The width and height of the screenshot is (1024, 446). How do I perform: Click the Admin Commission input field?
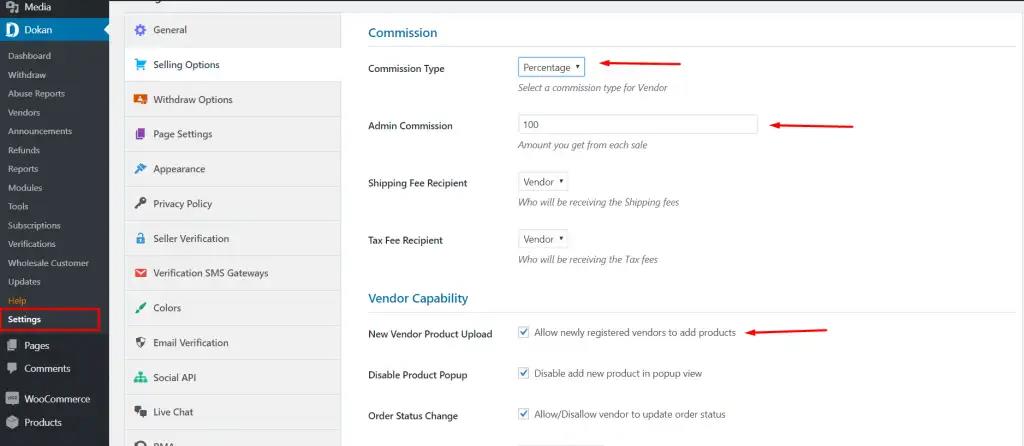pyautogui.click(x=637, y=125)
